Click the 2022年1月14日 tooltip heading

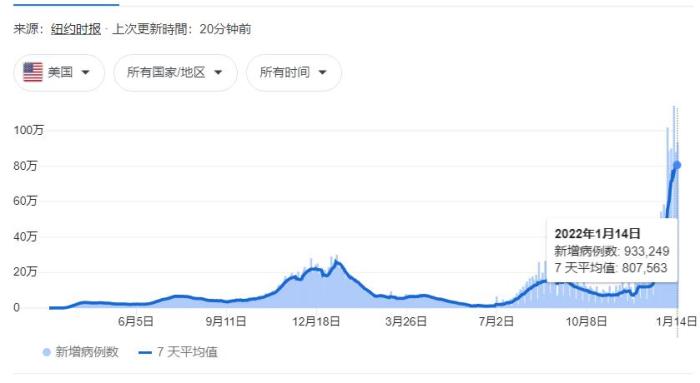click(597, 233)
